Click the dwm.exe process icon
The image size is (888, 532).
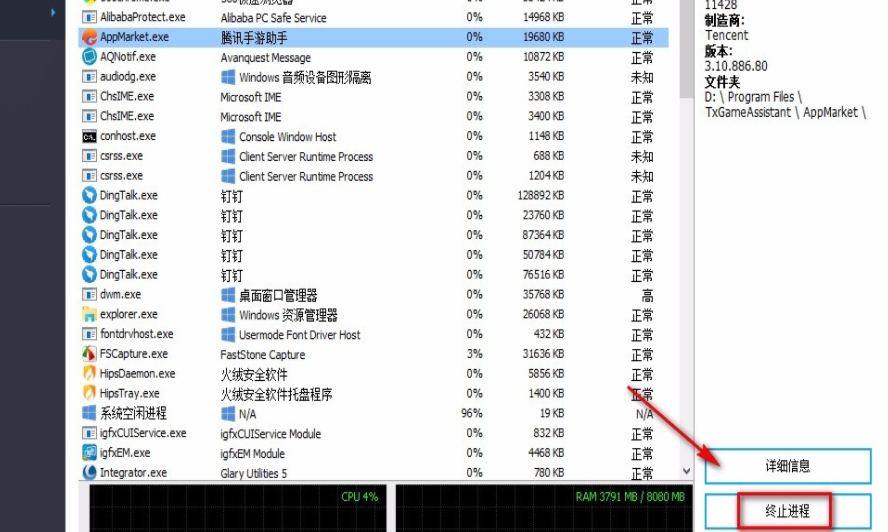(x=89, y=295)
